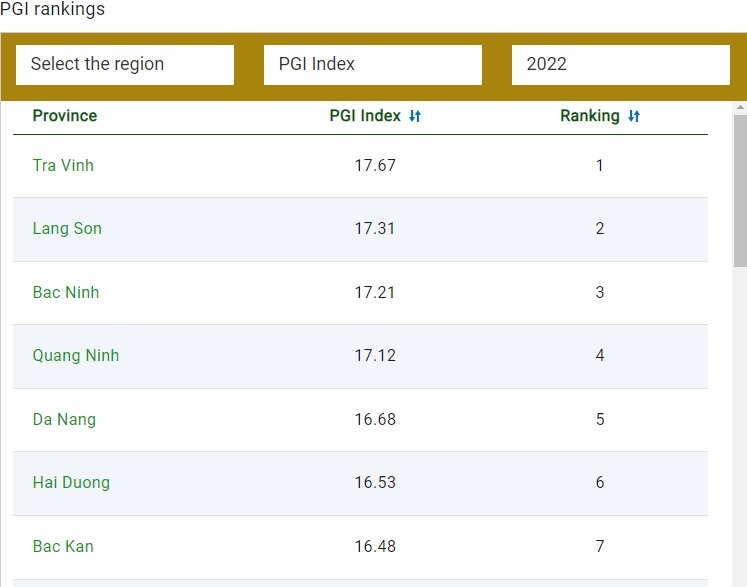The image size is (747, 587).
Task: Select the 17.21 index value
Action: [x=375, y=292]
